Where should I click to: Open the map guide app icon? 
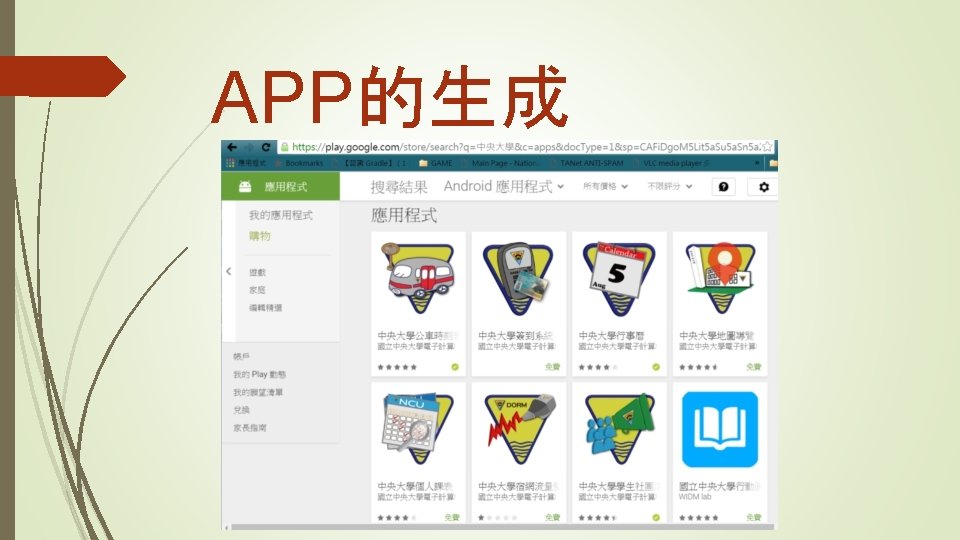point(719,278)
